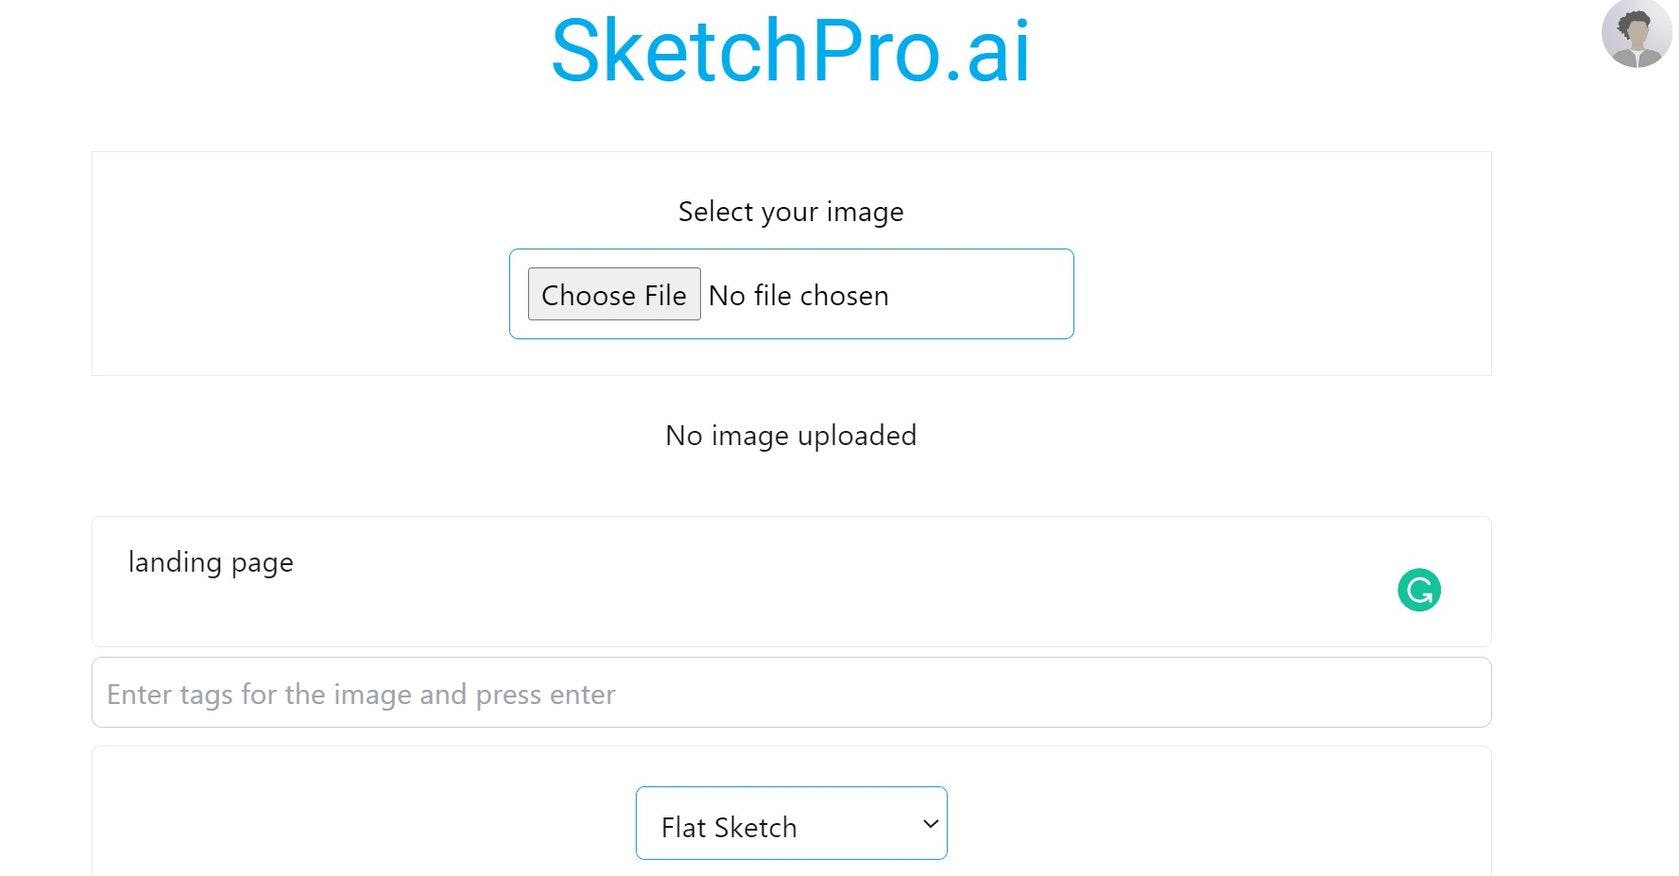
Task: Place cursor on the word "page"
Action: coord(262,563)
